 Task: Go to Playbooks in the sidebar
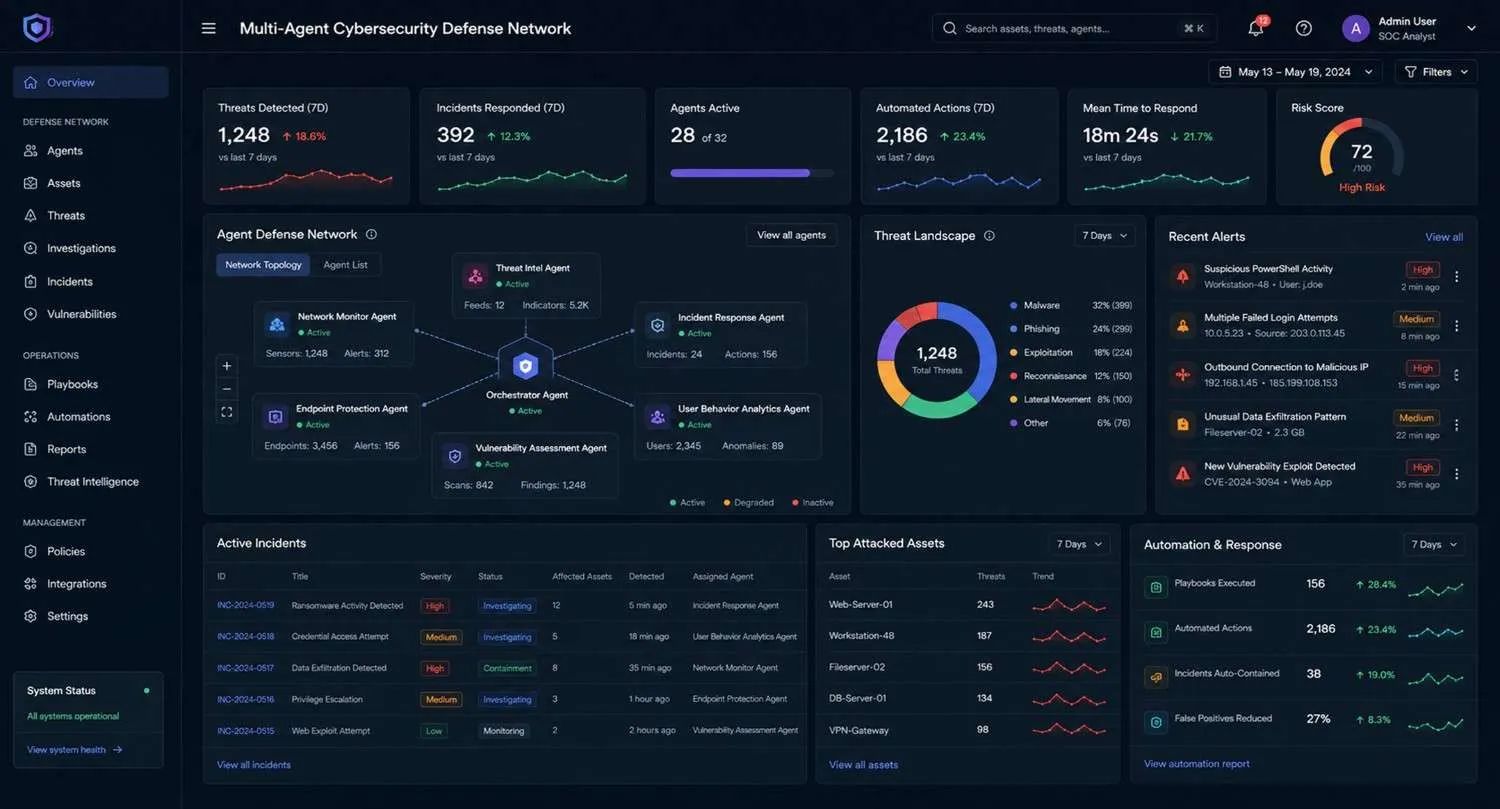(x=72, y=384)
